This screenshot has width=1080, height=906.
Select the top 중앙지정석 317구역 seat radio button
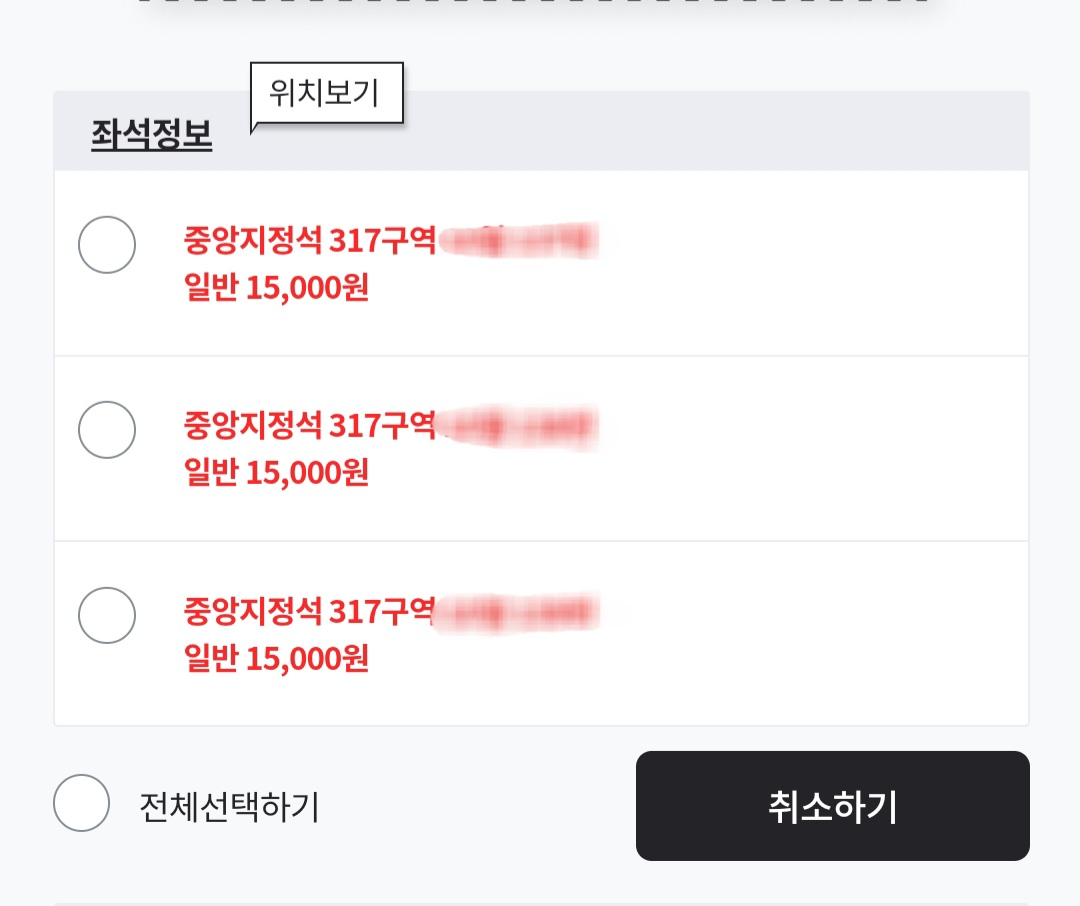[107, 245]
